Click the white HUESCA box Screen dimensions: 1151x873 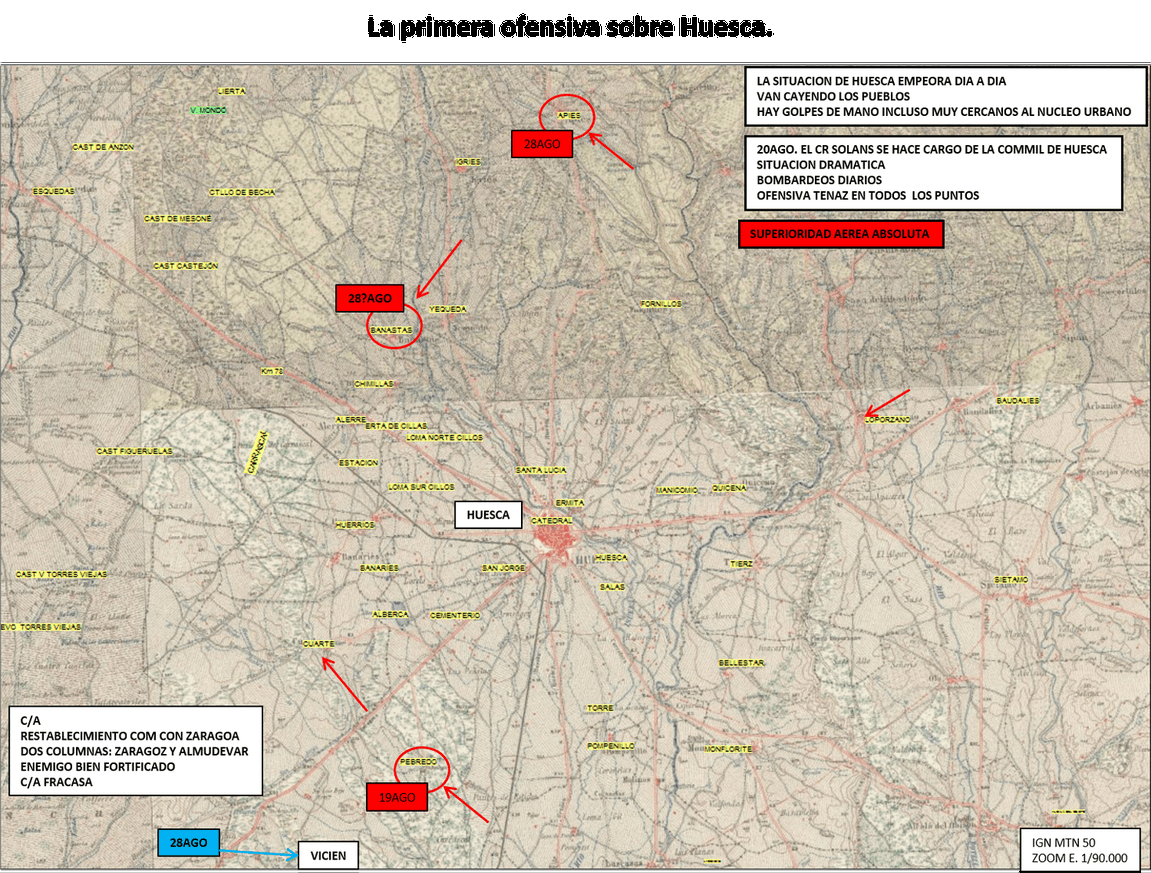coord(488,515)
